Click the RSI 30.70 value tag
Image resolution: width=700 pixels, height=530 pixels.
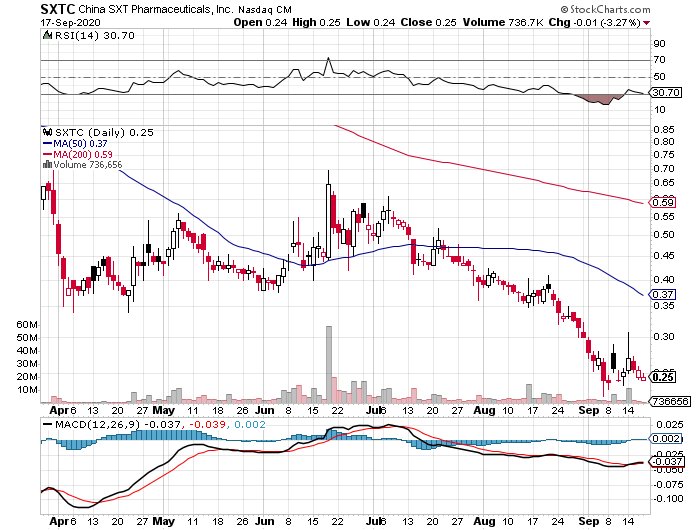666,92
